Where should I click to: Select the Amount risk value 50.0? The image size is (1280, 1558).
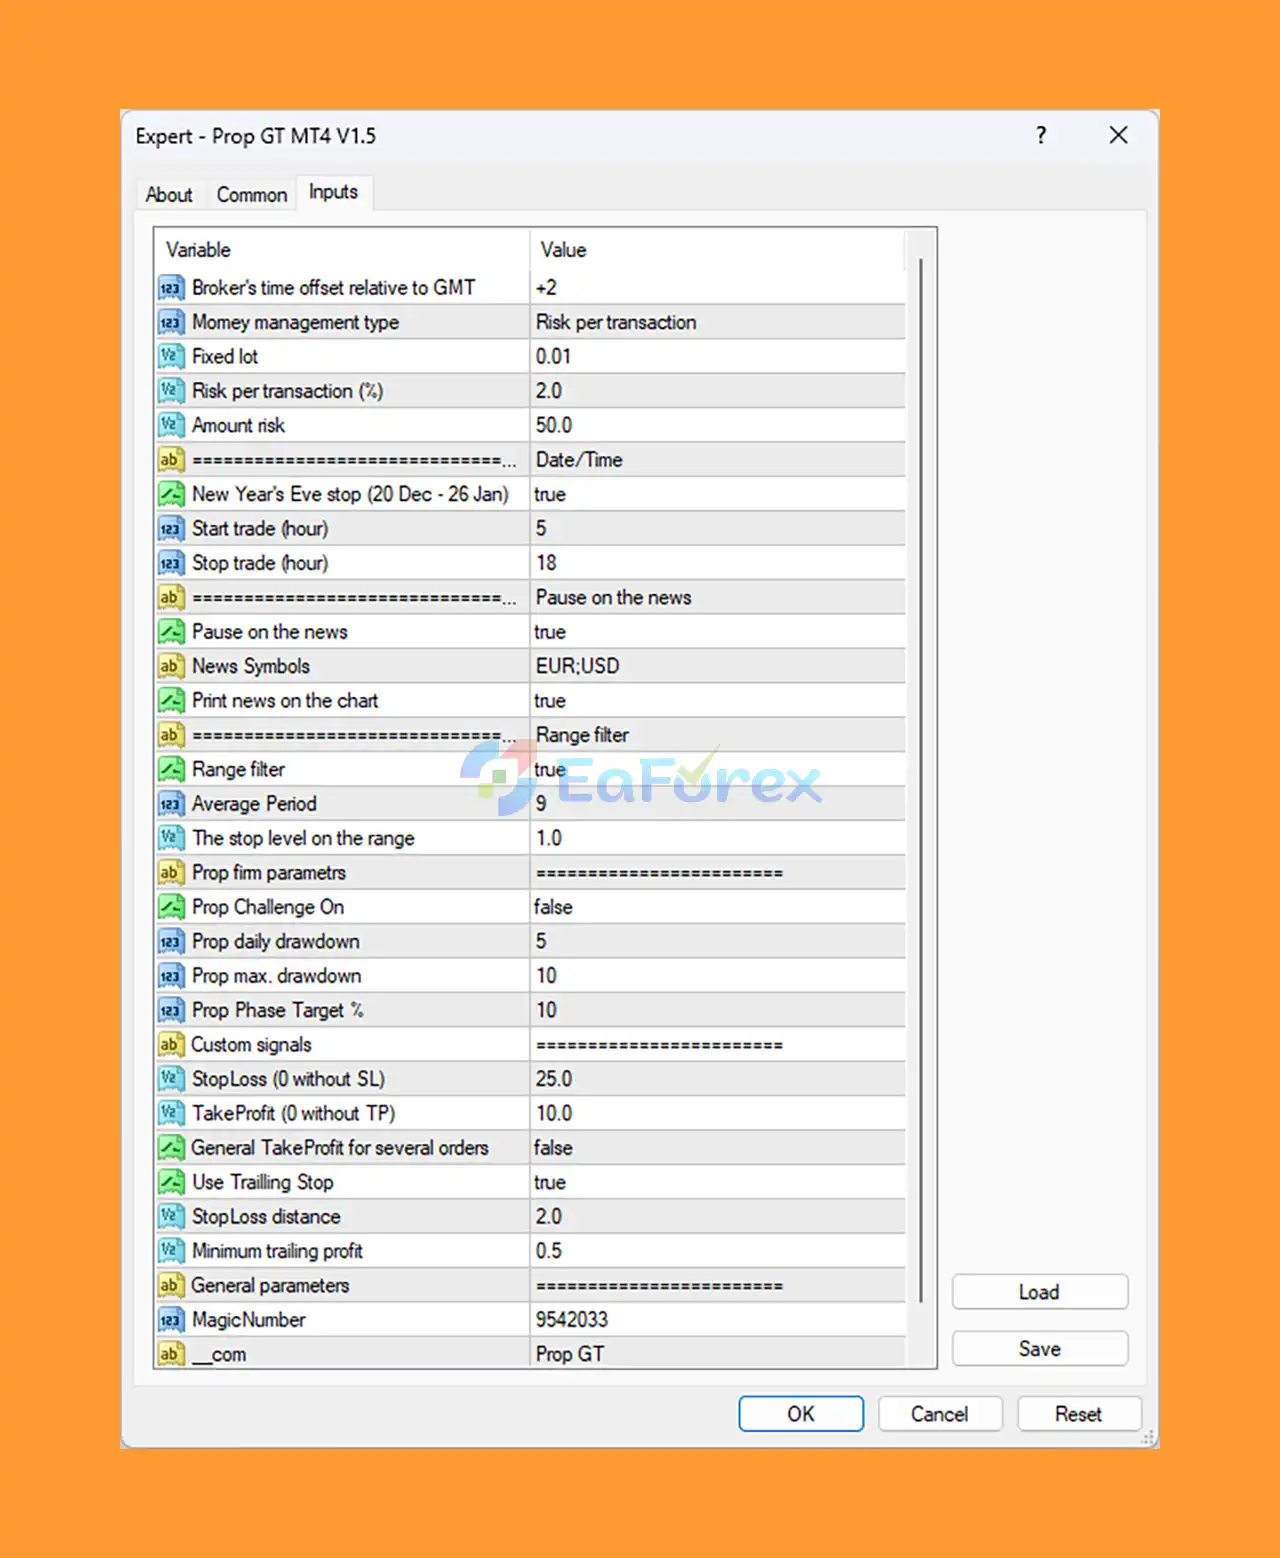(718, 426)
